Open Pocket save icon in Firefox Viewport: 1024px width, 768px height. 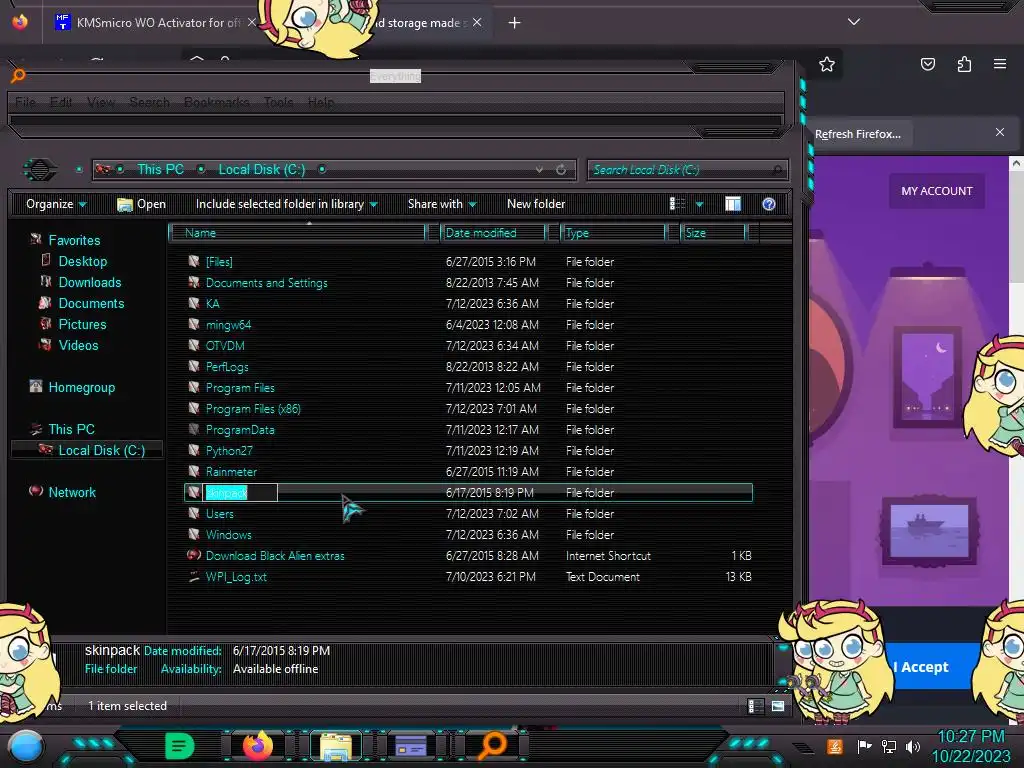(x=927, y=64)
